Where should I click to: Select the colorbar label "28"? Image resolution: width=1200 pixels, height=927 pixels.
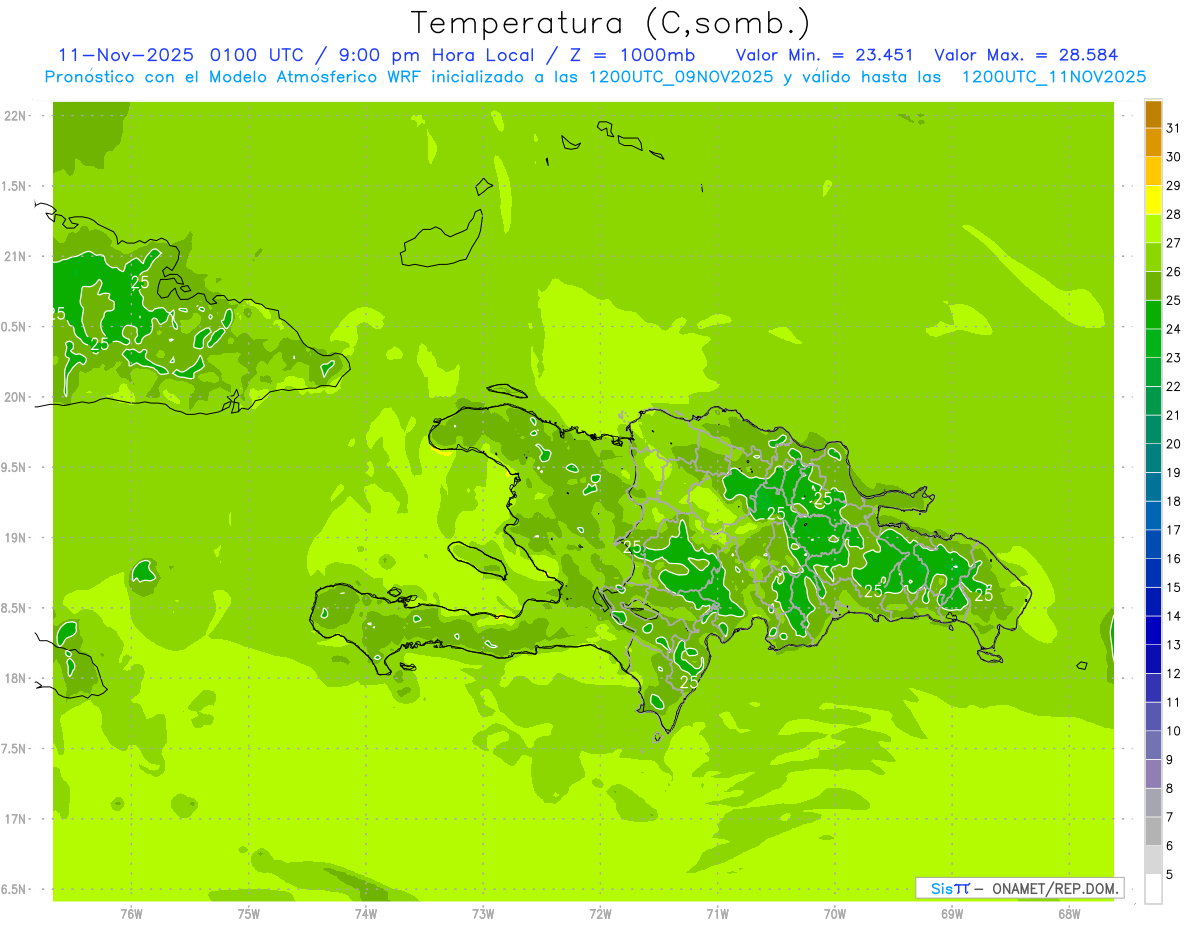(1173, 214)
